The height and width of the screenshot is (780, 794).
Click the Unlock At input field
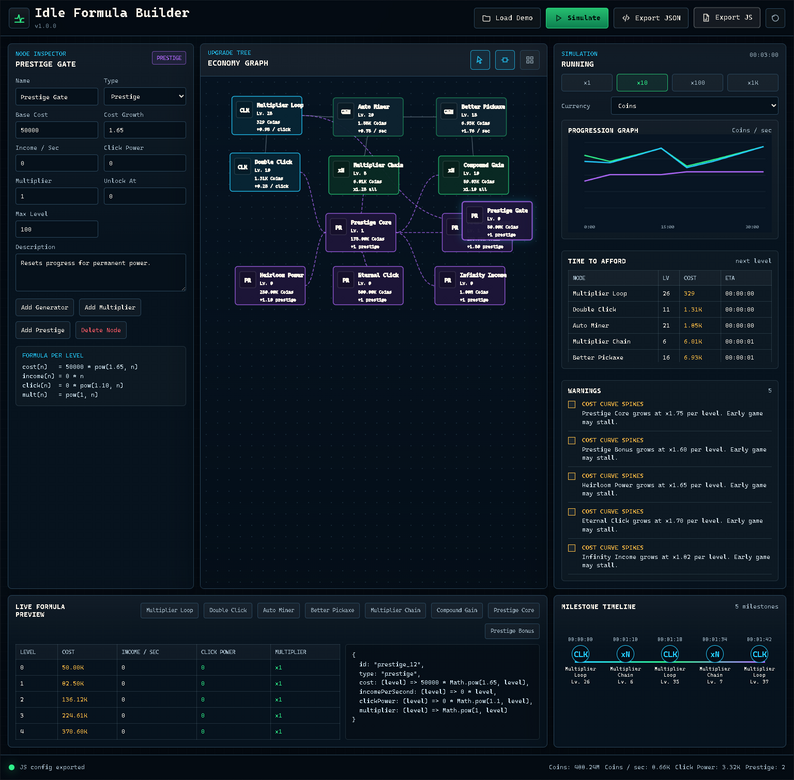pos(145,196)
